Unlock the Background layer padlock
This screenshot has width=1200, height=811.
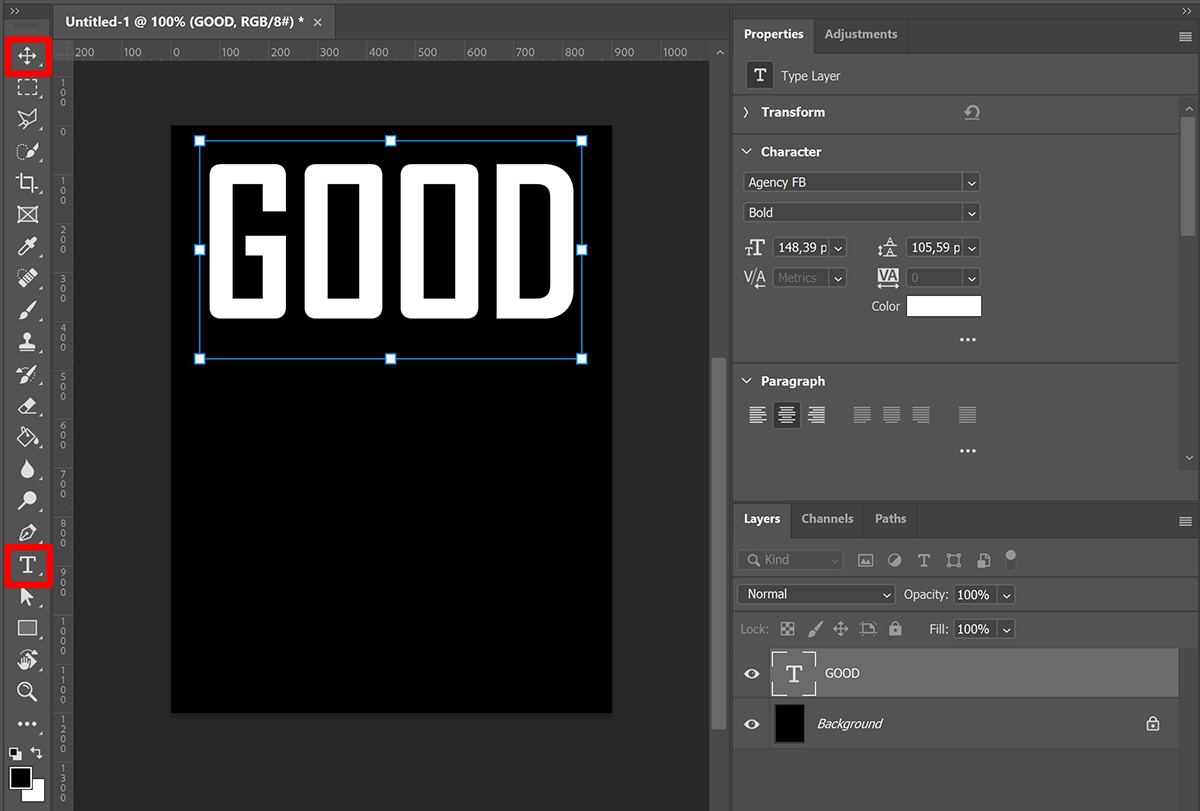point(1152,724)
